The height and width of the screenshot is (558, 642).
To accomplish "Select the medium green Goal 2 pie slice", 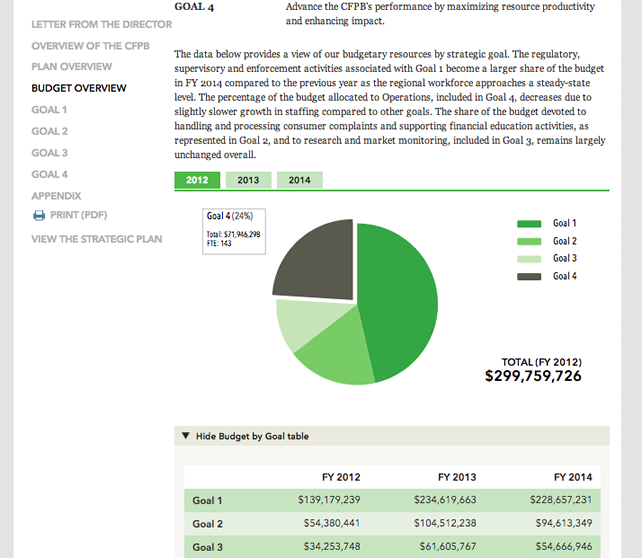I will [x=338, y=352].
